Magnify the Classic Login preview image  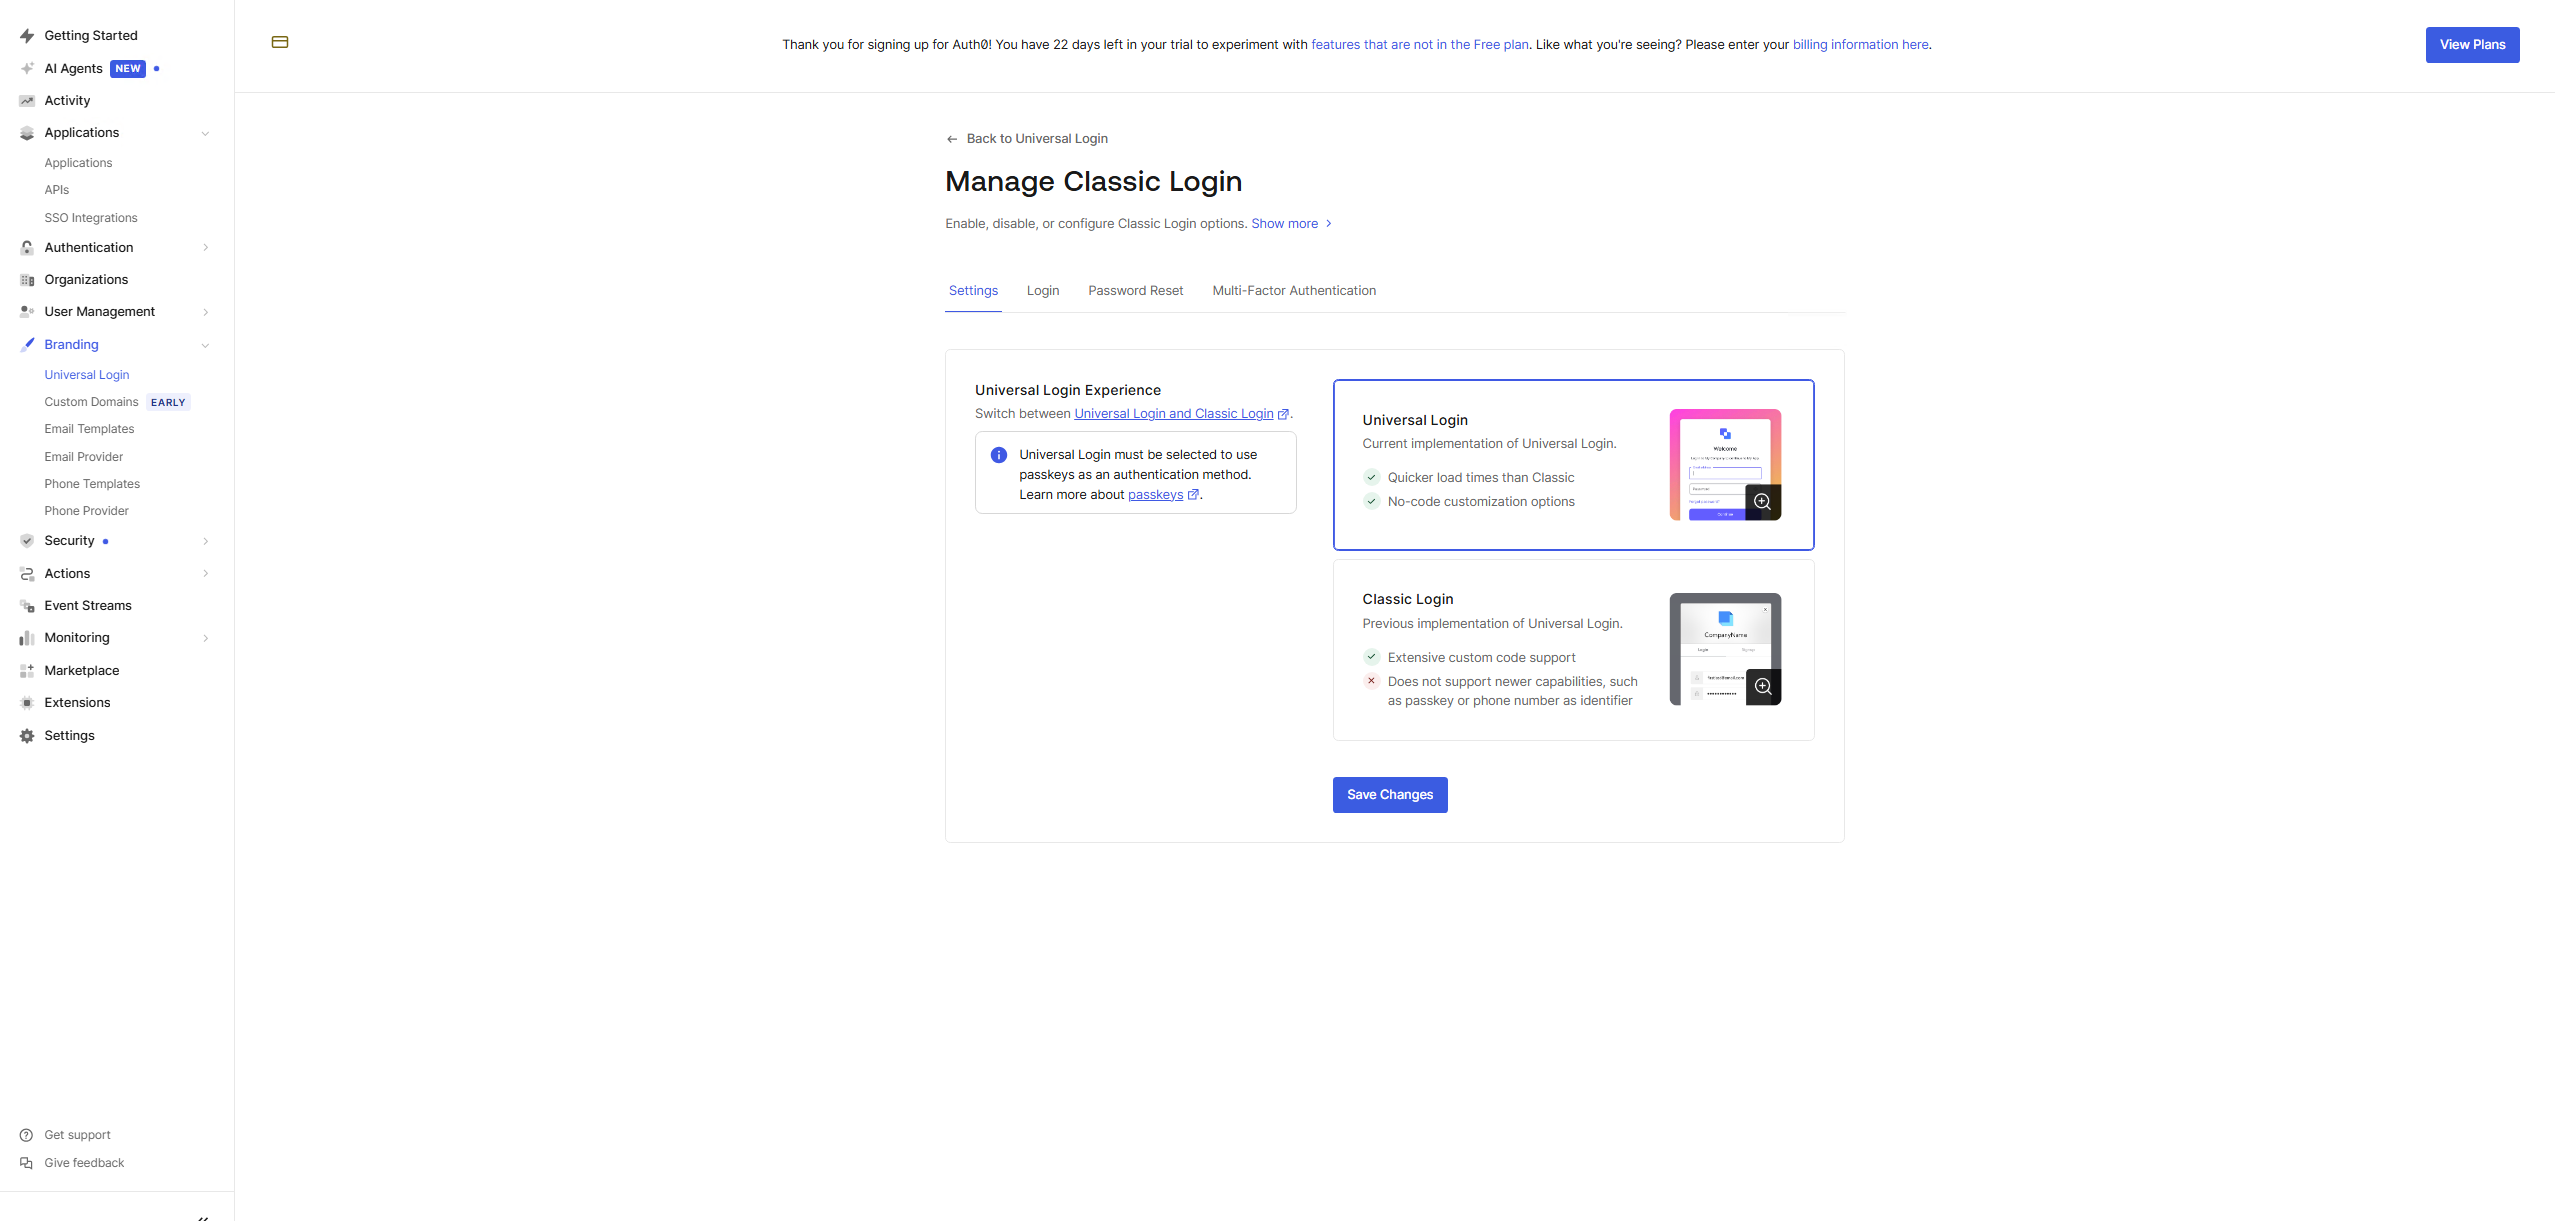tap(1763, 687)
